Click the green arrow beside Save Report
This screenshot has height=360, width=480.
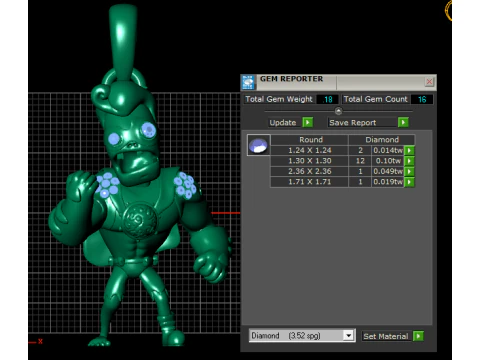403,122
